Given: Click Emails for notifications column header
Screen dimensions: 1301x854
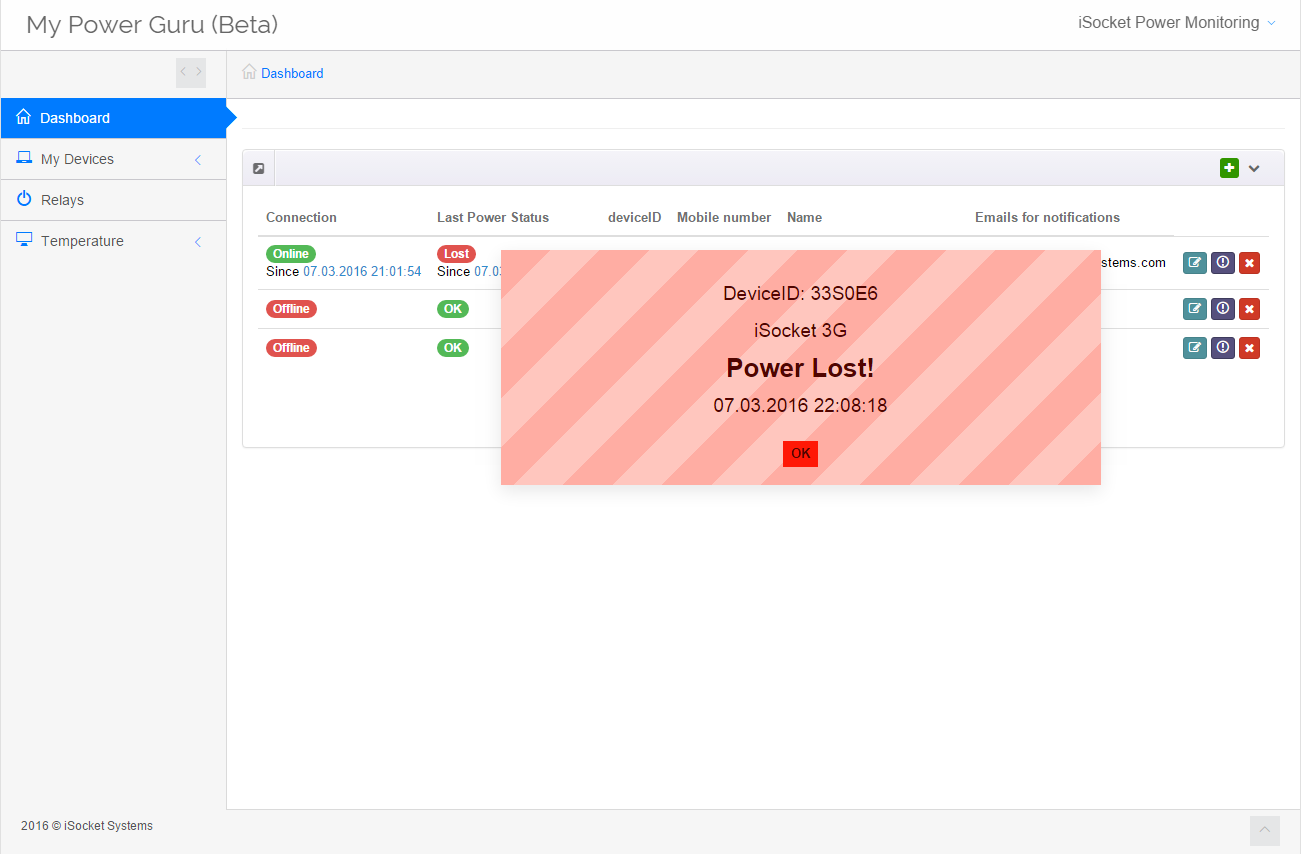Looking at the screenshot, I should (x=1047, y=217).
